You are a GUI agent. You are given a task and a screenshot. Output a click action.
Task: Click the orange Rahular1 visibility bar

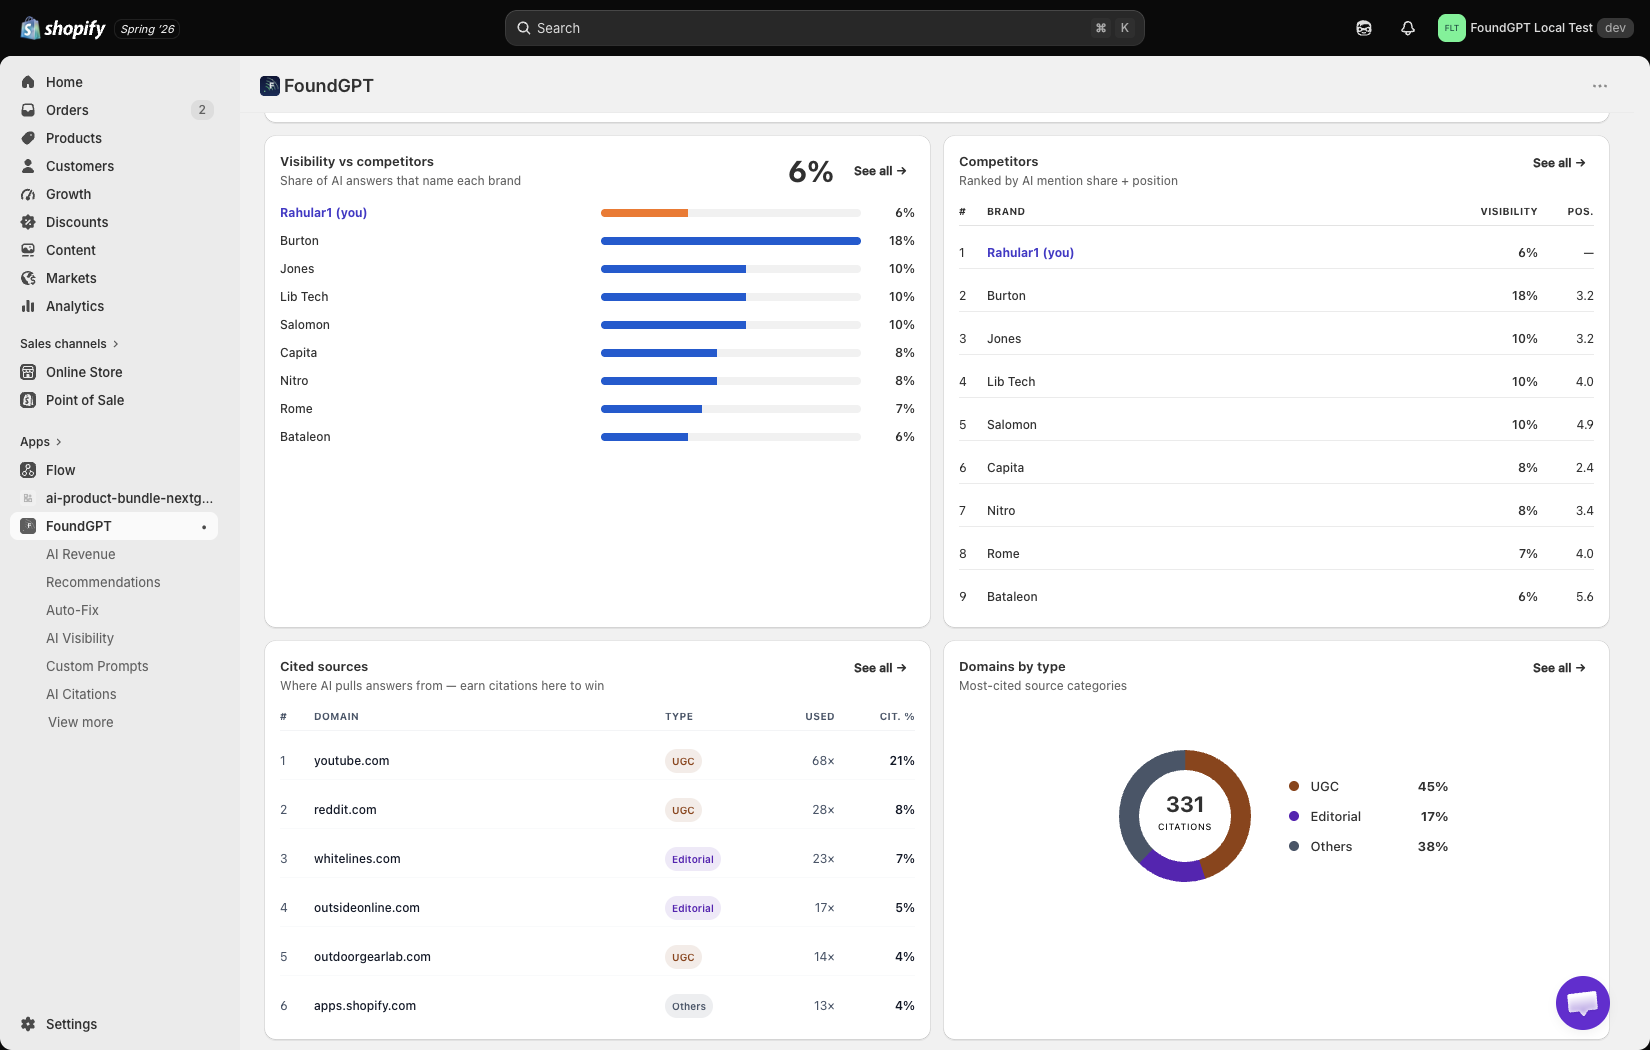pos(644,213)
